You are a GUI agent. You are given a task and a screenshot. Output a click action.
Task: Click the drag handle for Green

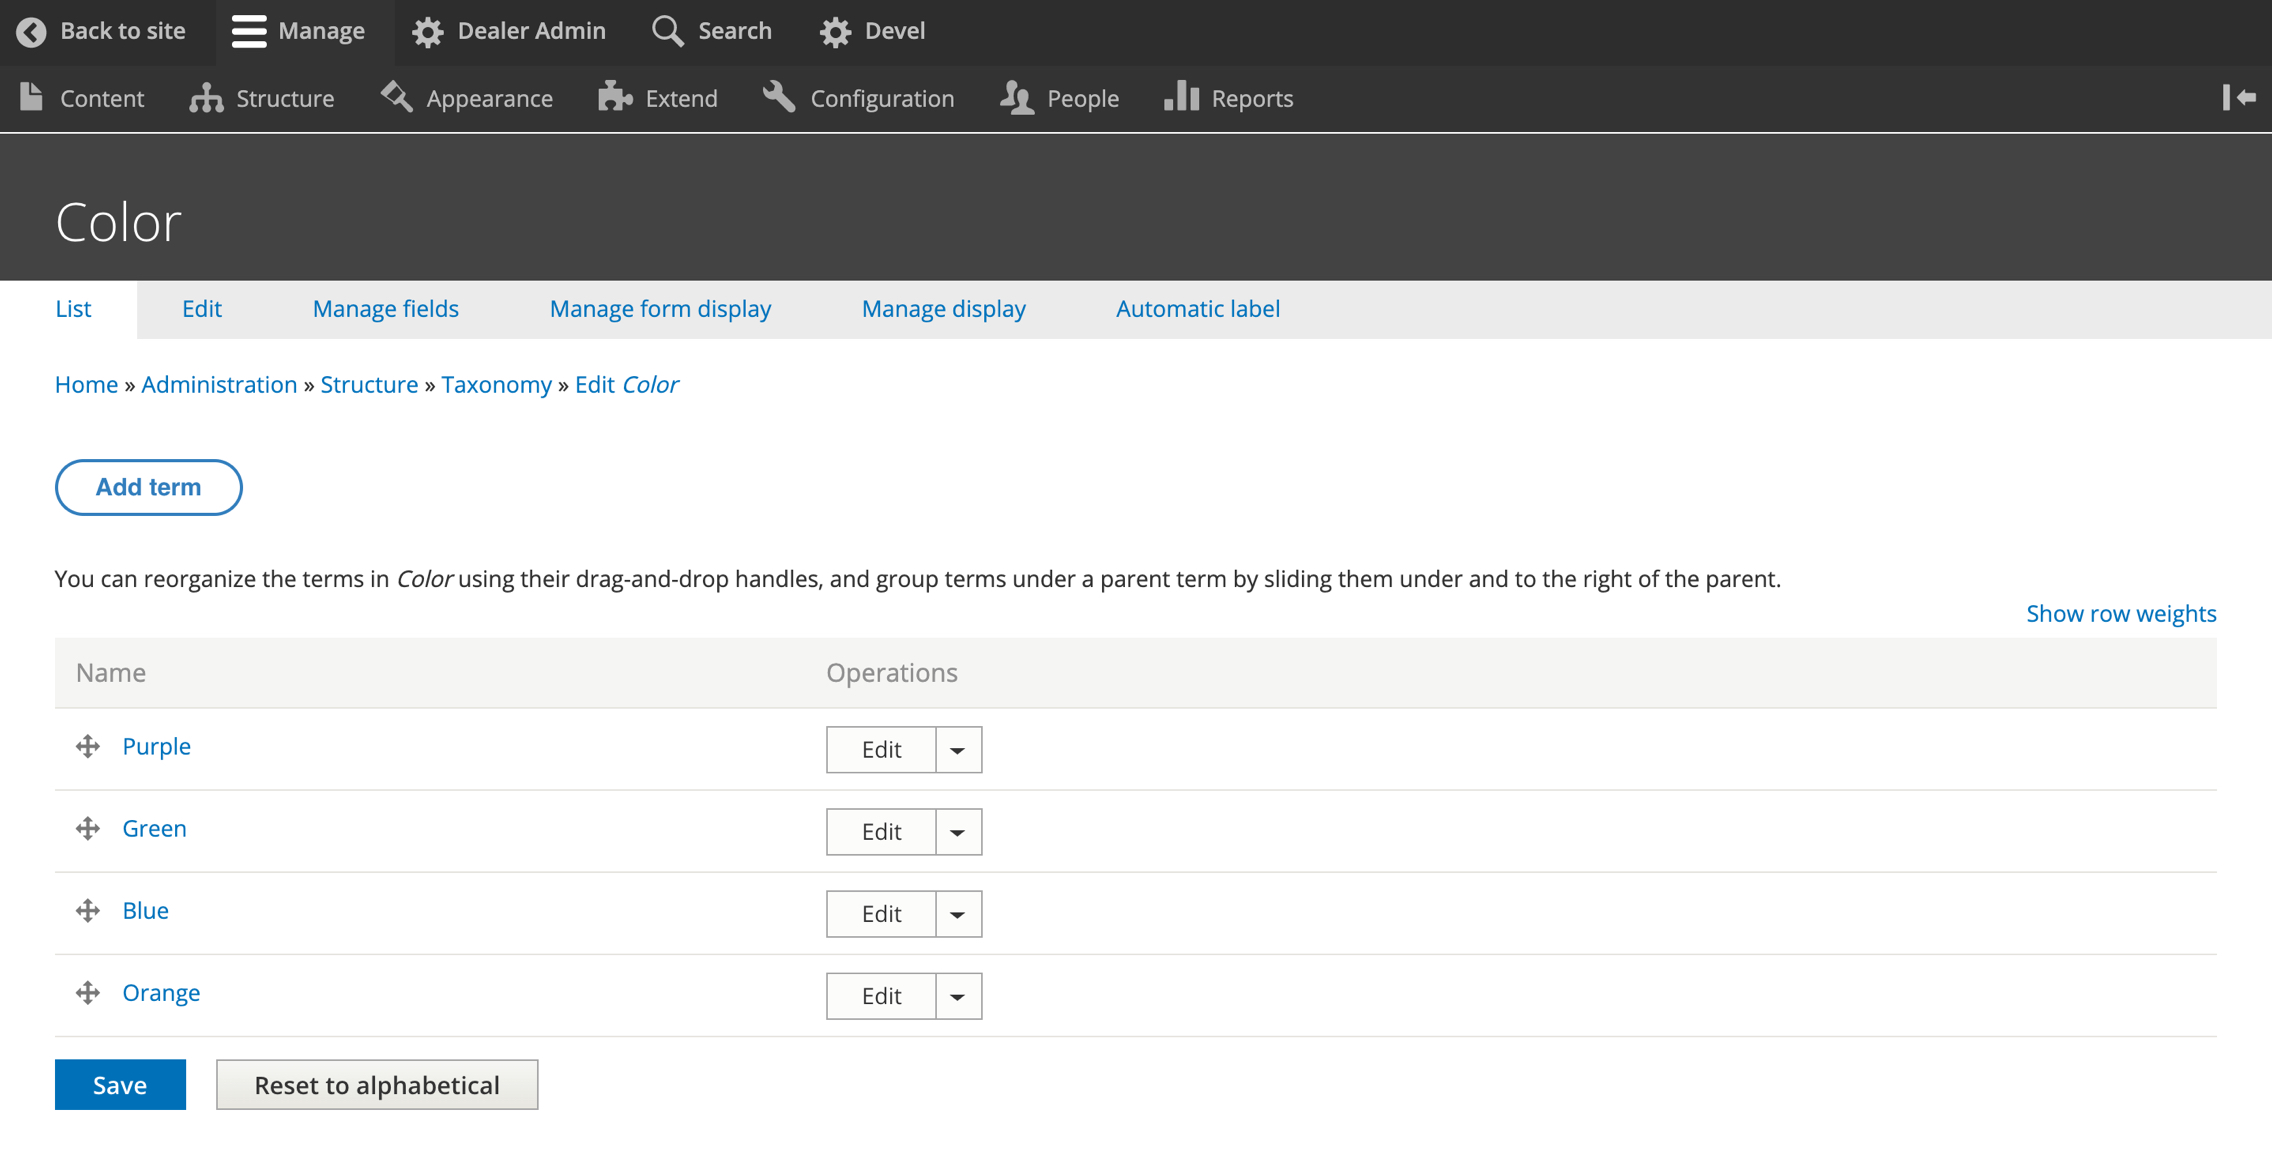coord(88,828)
